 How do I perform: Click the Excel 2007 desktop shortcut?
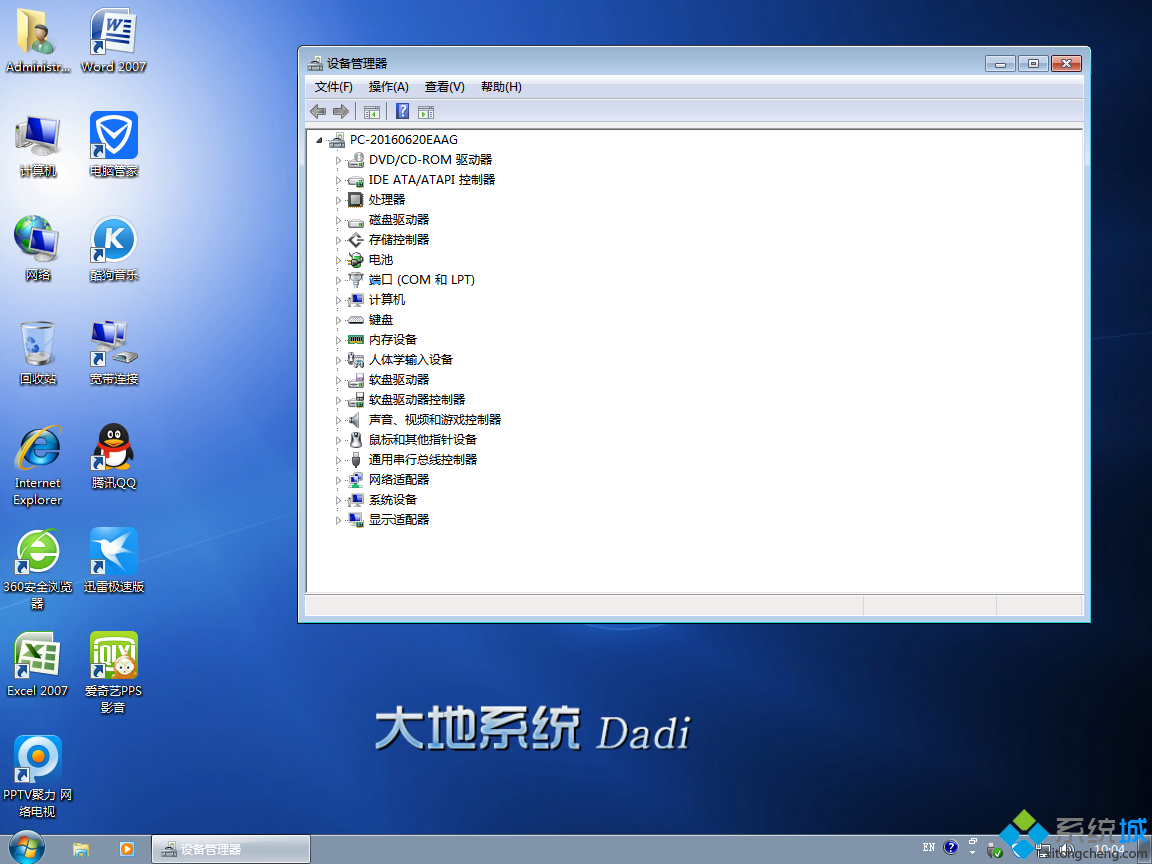coord(37,664)
